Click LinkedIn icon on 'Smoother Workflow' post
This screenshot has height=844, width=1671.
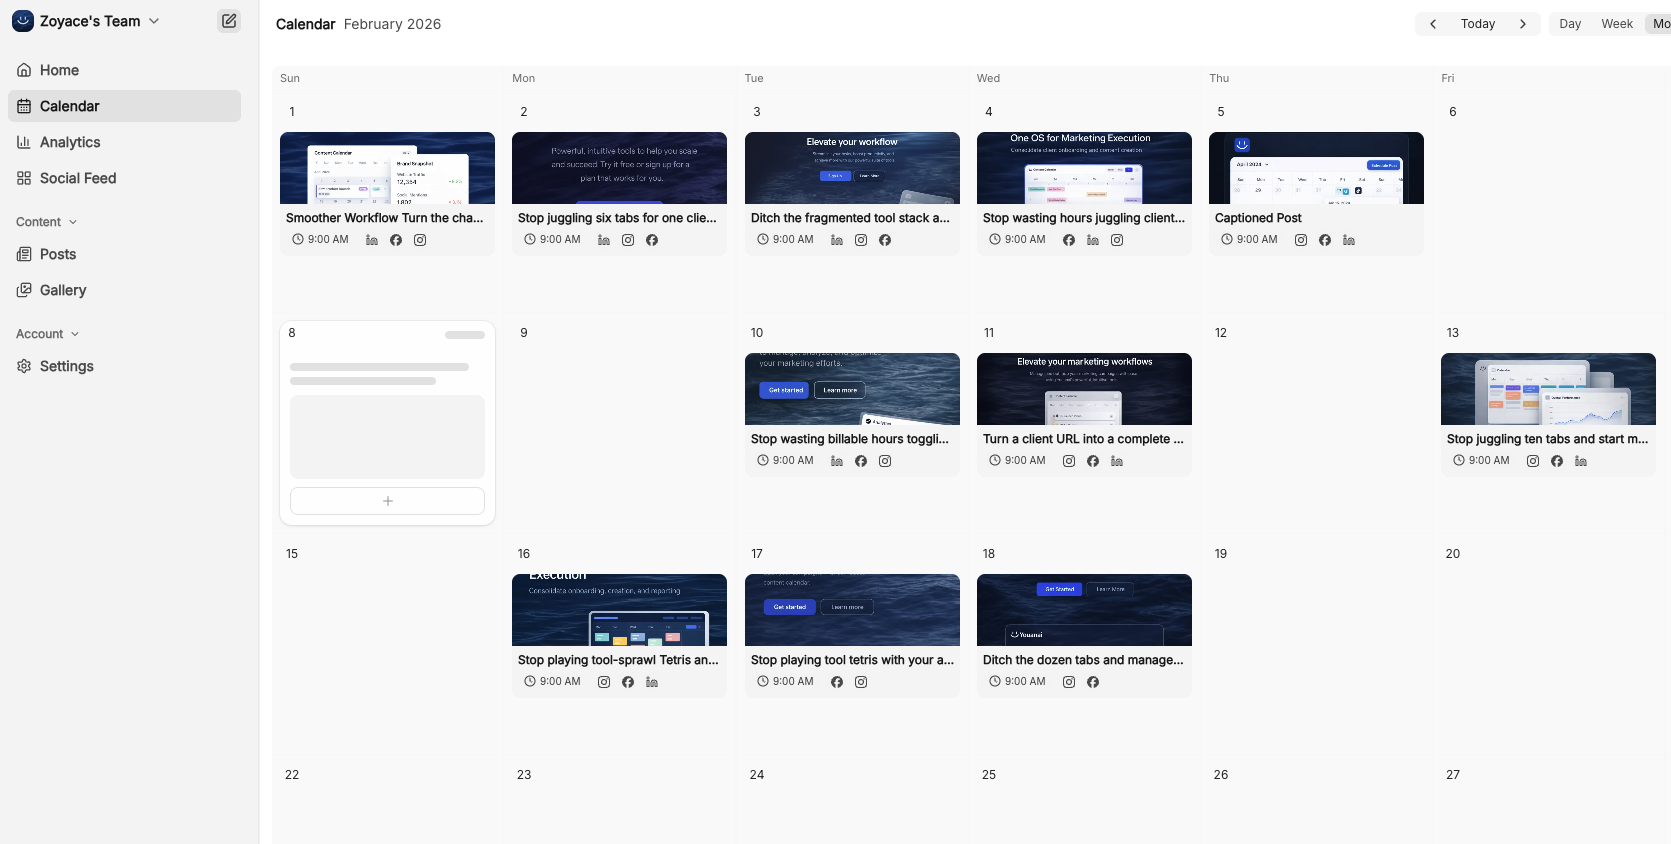point(372,240)
